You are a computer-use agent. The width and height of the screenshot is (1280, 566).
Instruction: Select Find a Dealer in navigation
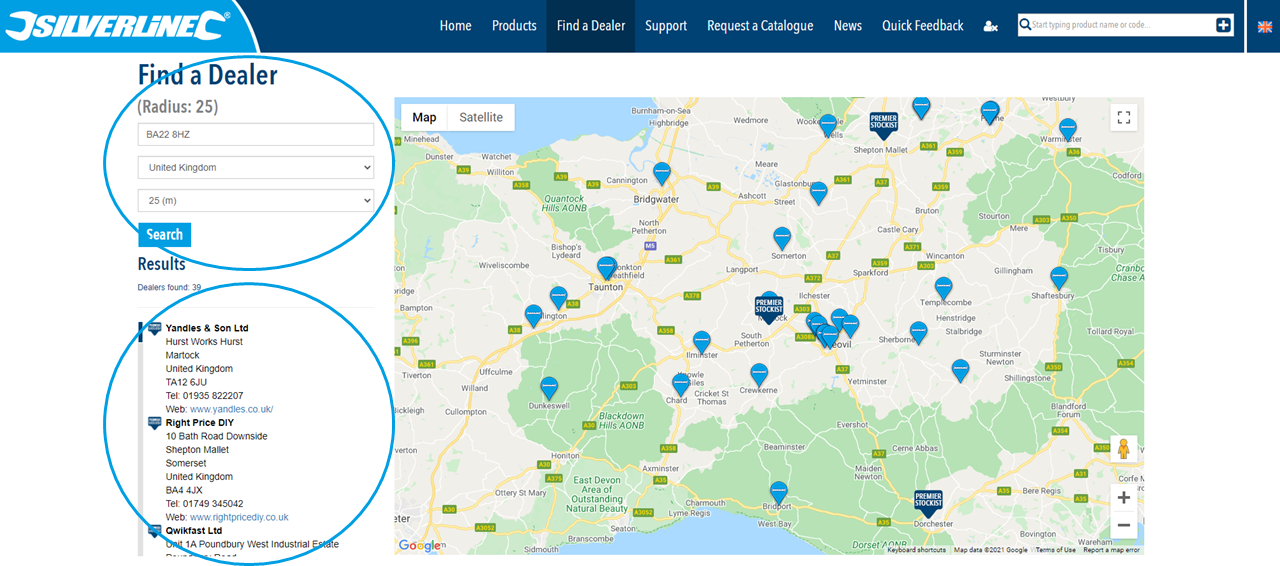591,26
